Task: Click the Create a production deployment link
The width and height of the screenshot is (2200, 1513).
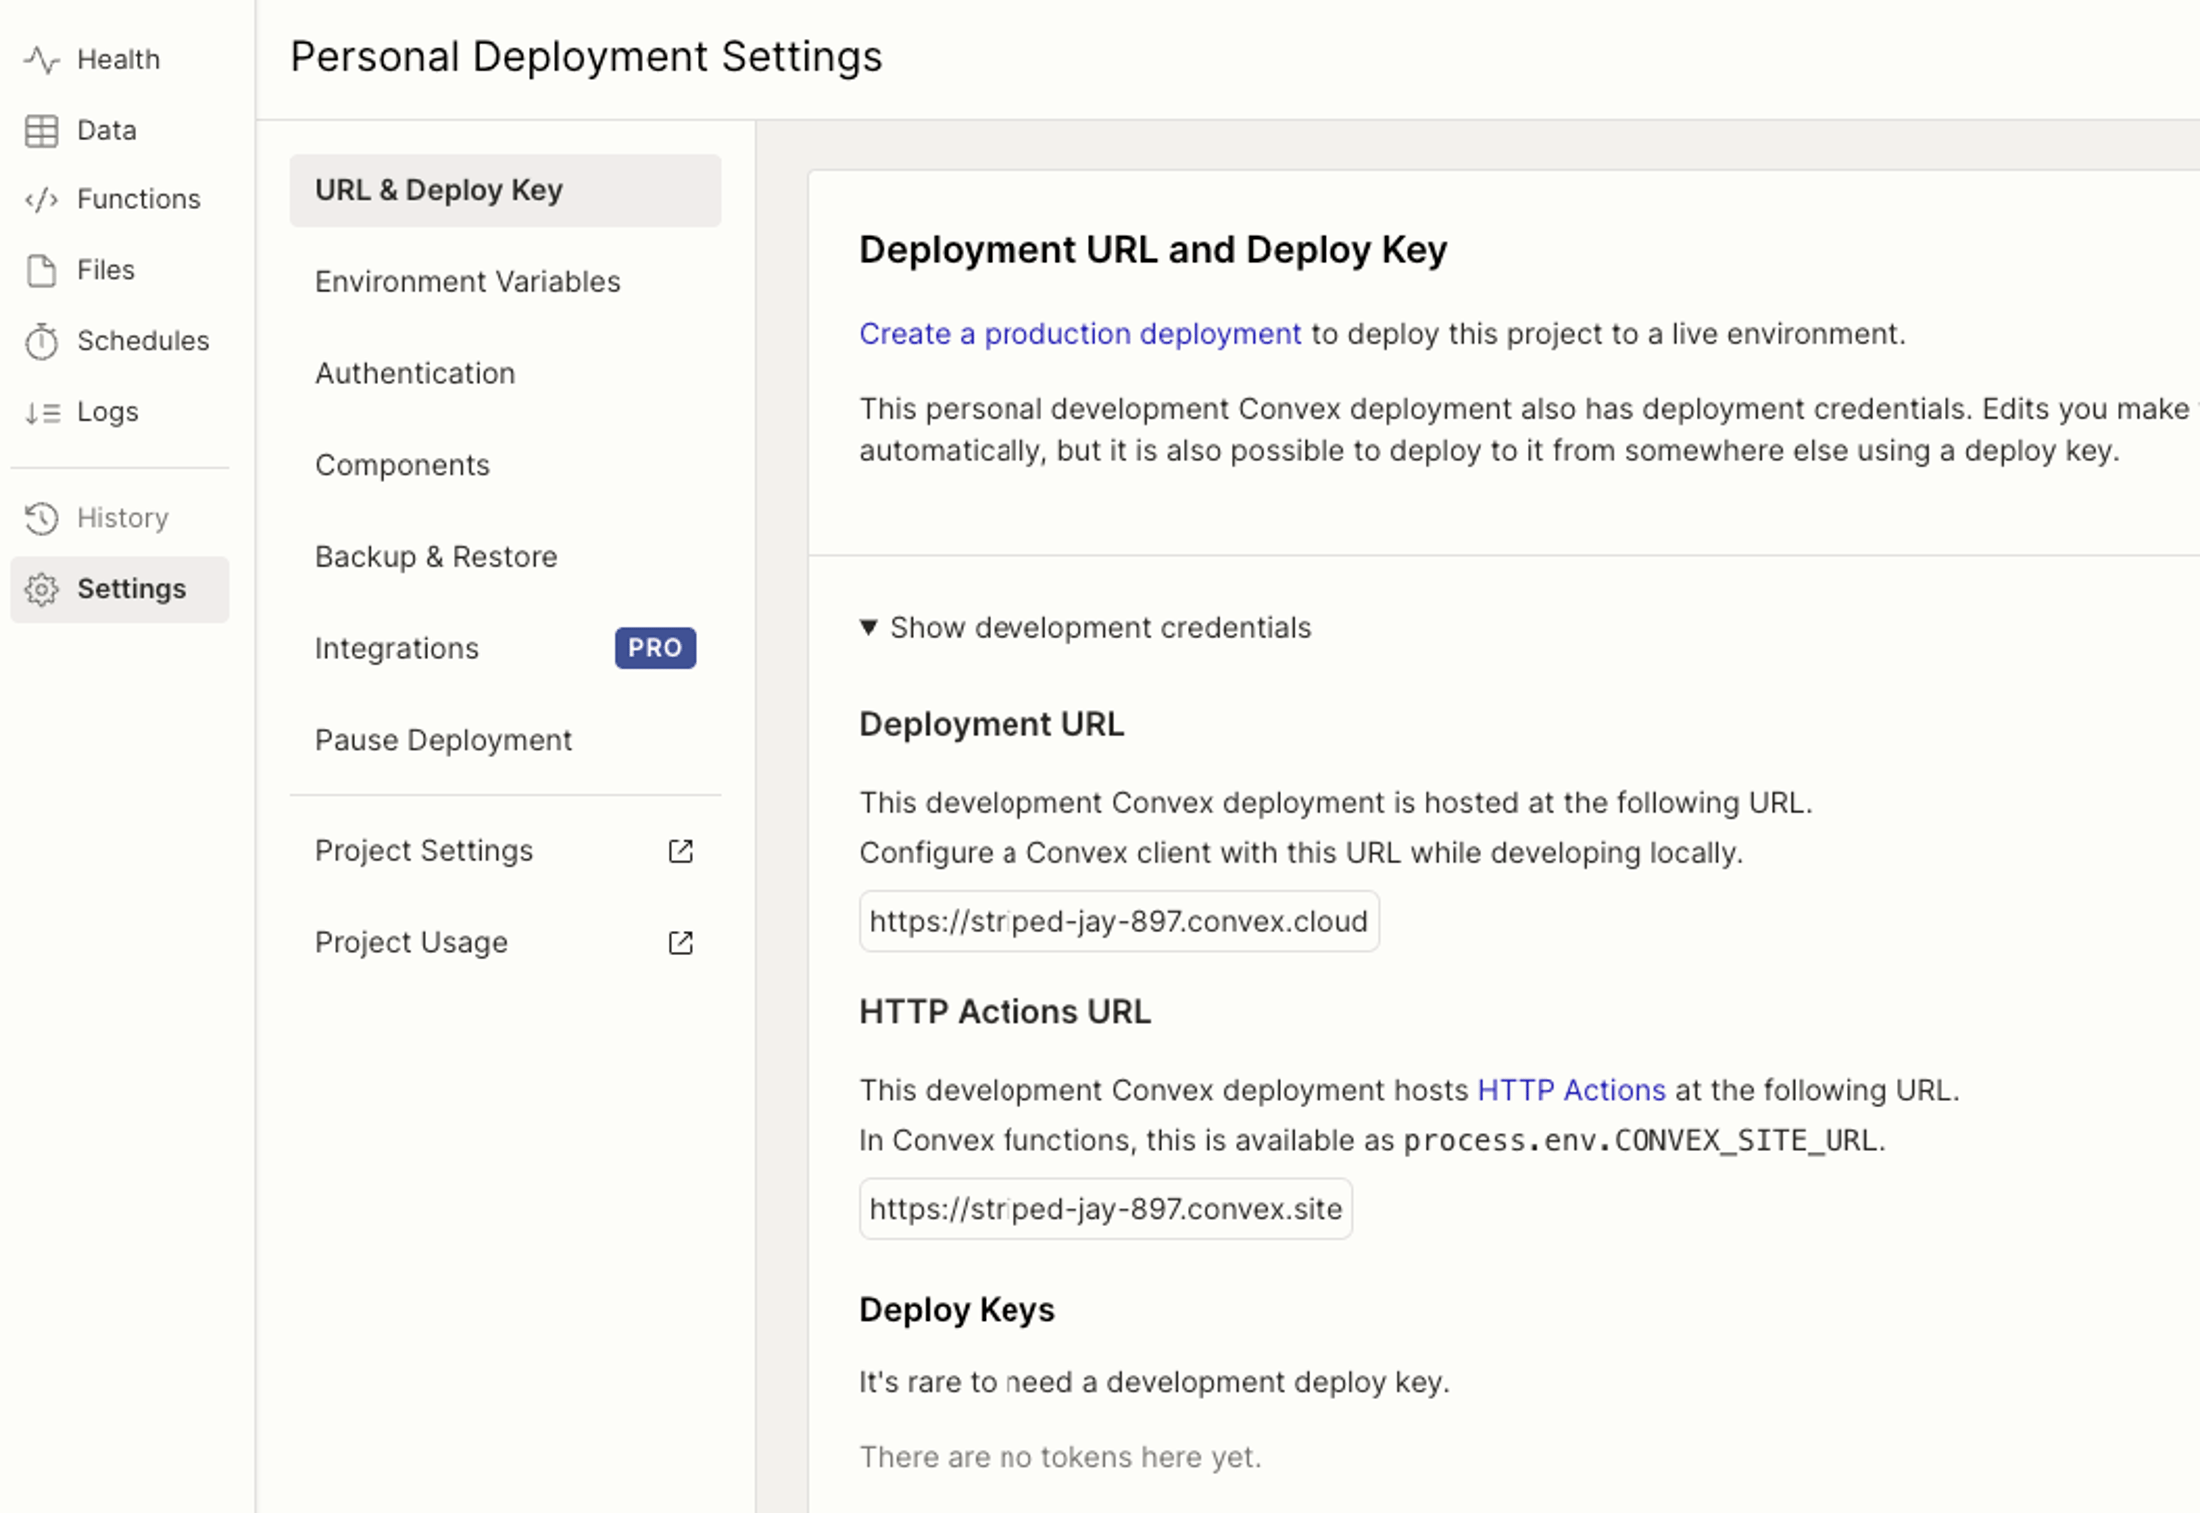Action: (x=1080, y=333)
